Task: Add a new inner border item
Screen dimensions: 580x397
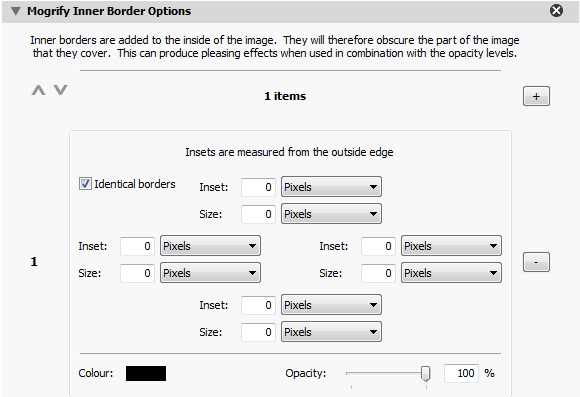Action: [x=536, y=96]
